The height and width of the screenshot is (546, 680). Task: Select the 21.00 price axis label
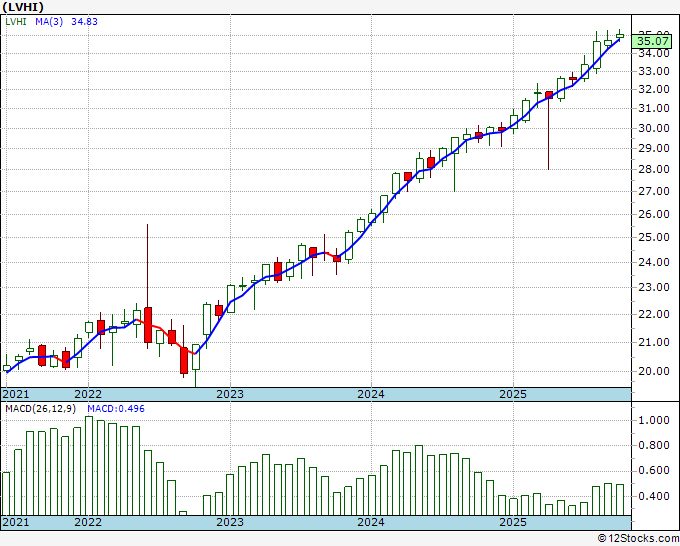(654, 342)
